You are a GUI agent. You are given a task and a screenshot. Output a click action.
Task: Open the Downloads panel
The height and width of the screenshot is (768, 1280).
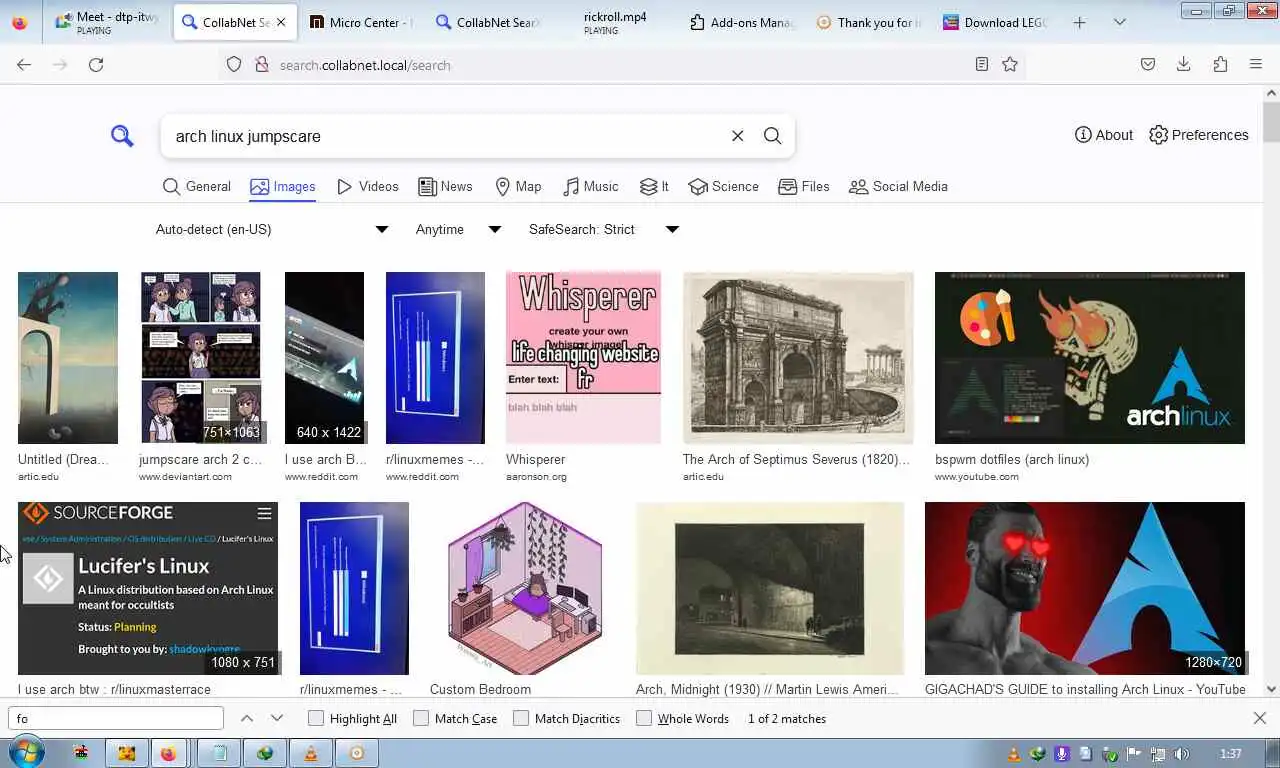click(1183, 64)
